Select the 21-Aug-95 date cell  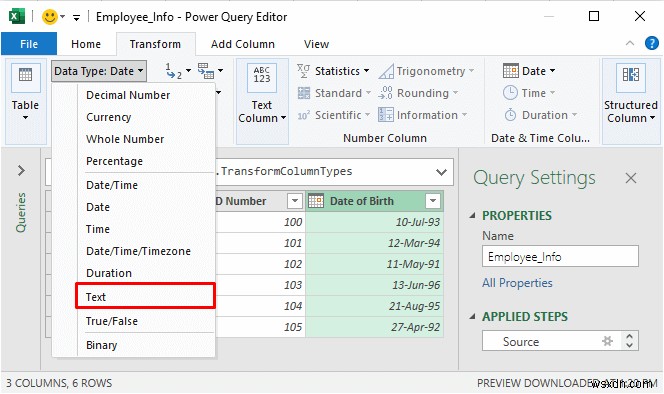(374, 306)
